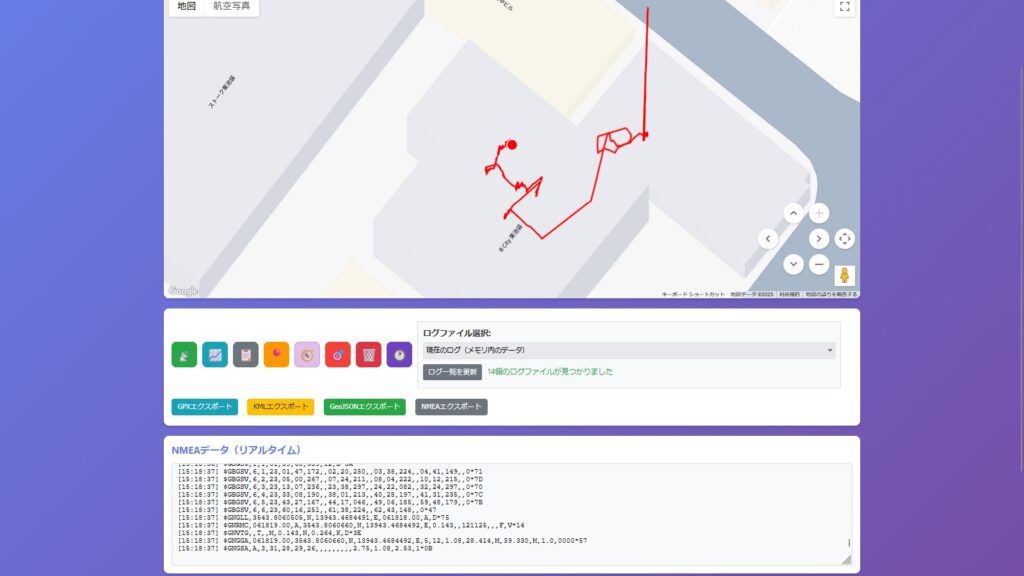Zoom out the map with minus button
1024x576 pixels.
pyautogui.click(x=819, y=264)
